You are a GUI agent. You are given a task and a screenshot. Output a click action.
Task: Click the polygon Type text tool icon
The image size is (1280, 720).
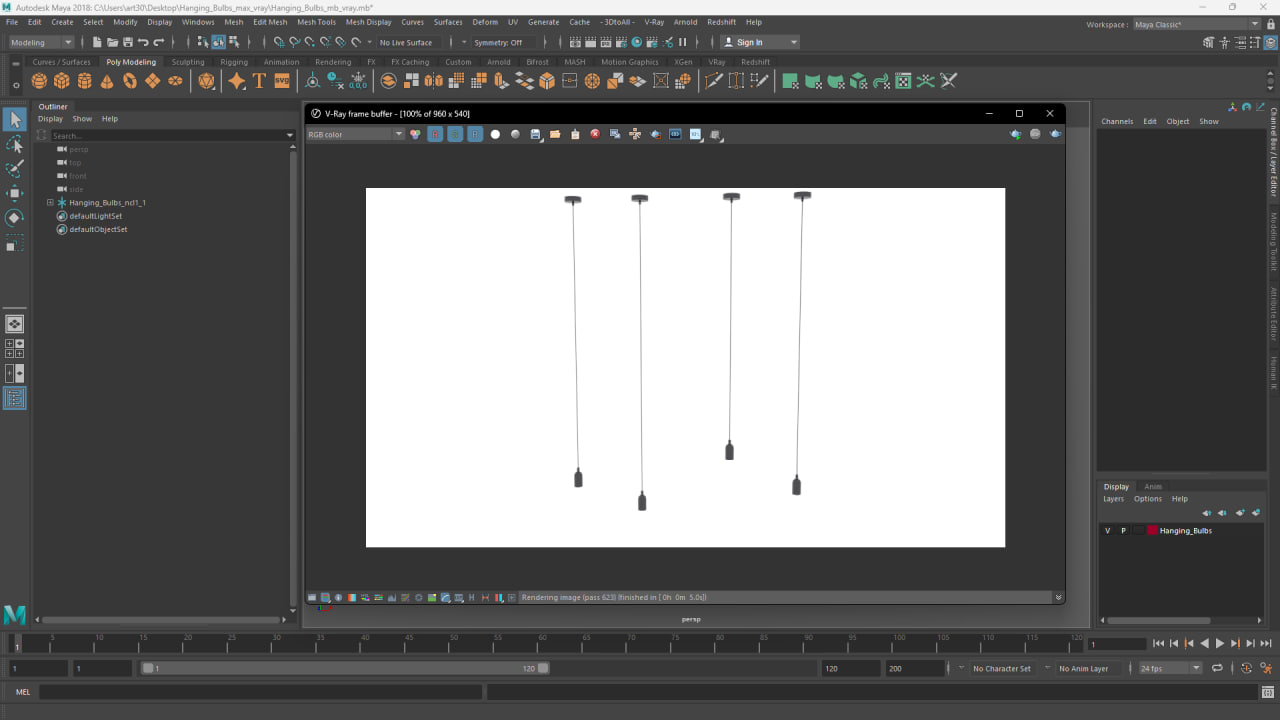[x=260, y=81]
